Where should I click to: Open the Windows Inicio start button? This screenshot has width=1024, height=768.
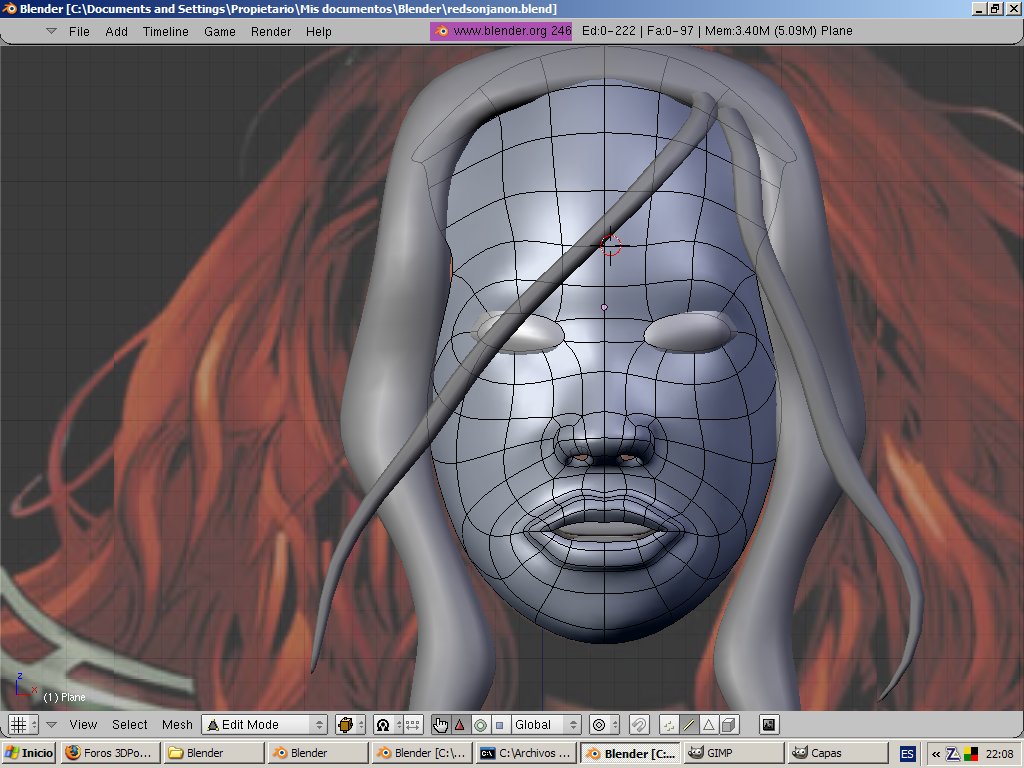(29, 753)
